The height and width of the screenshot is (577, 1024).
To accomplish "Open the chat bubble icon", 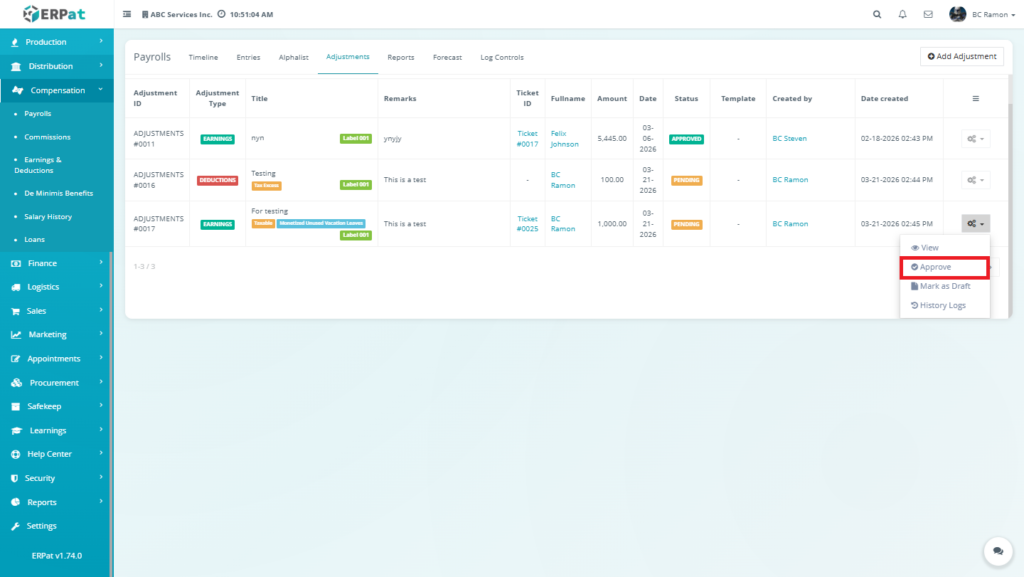I will [x=997, y=551].
